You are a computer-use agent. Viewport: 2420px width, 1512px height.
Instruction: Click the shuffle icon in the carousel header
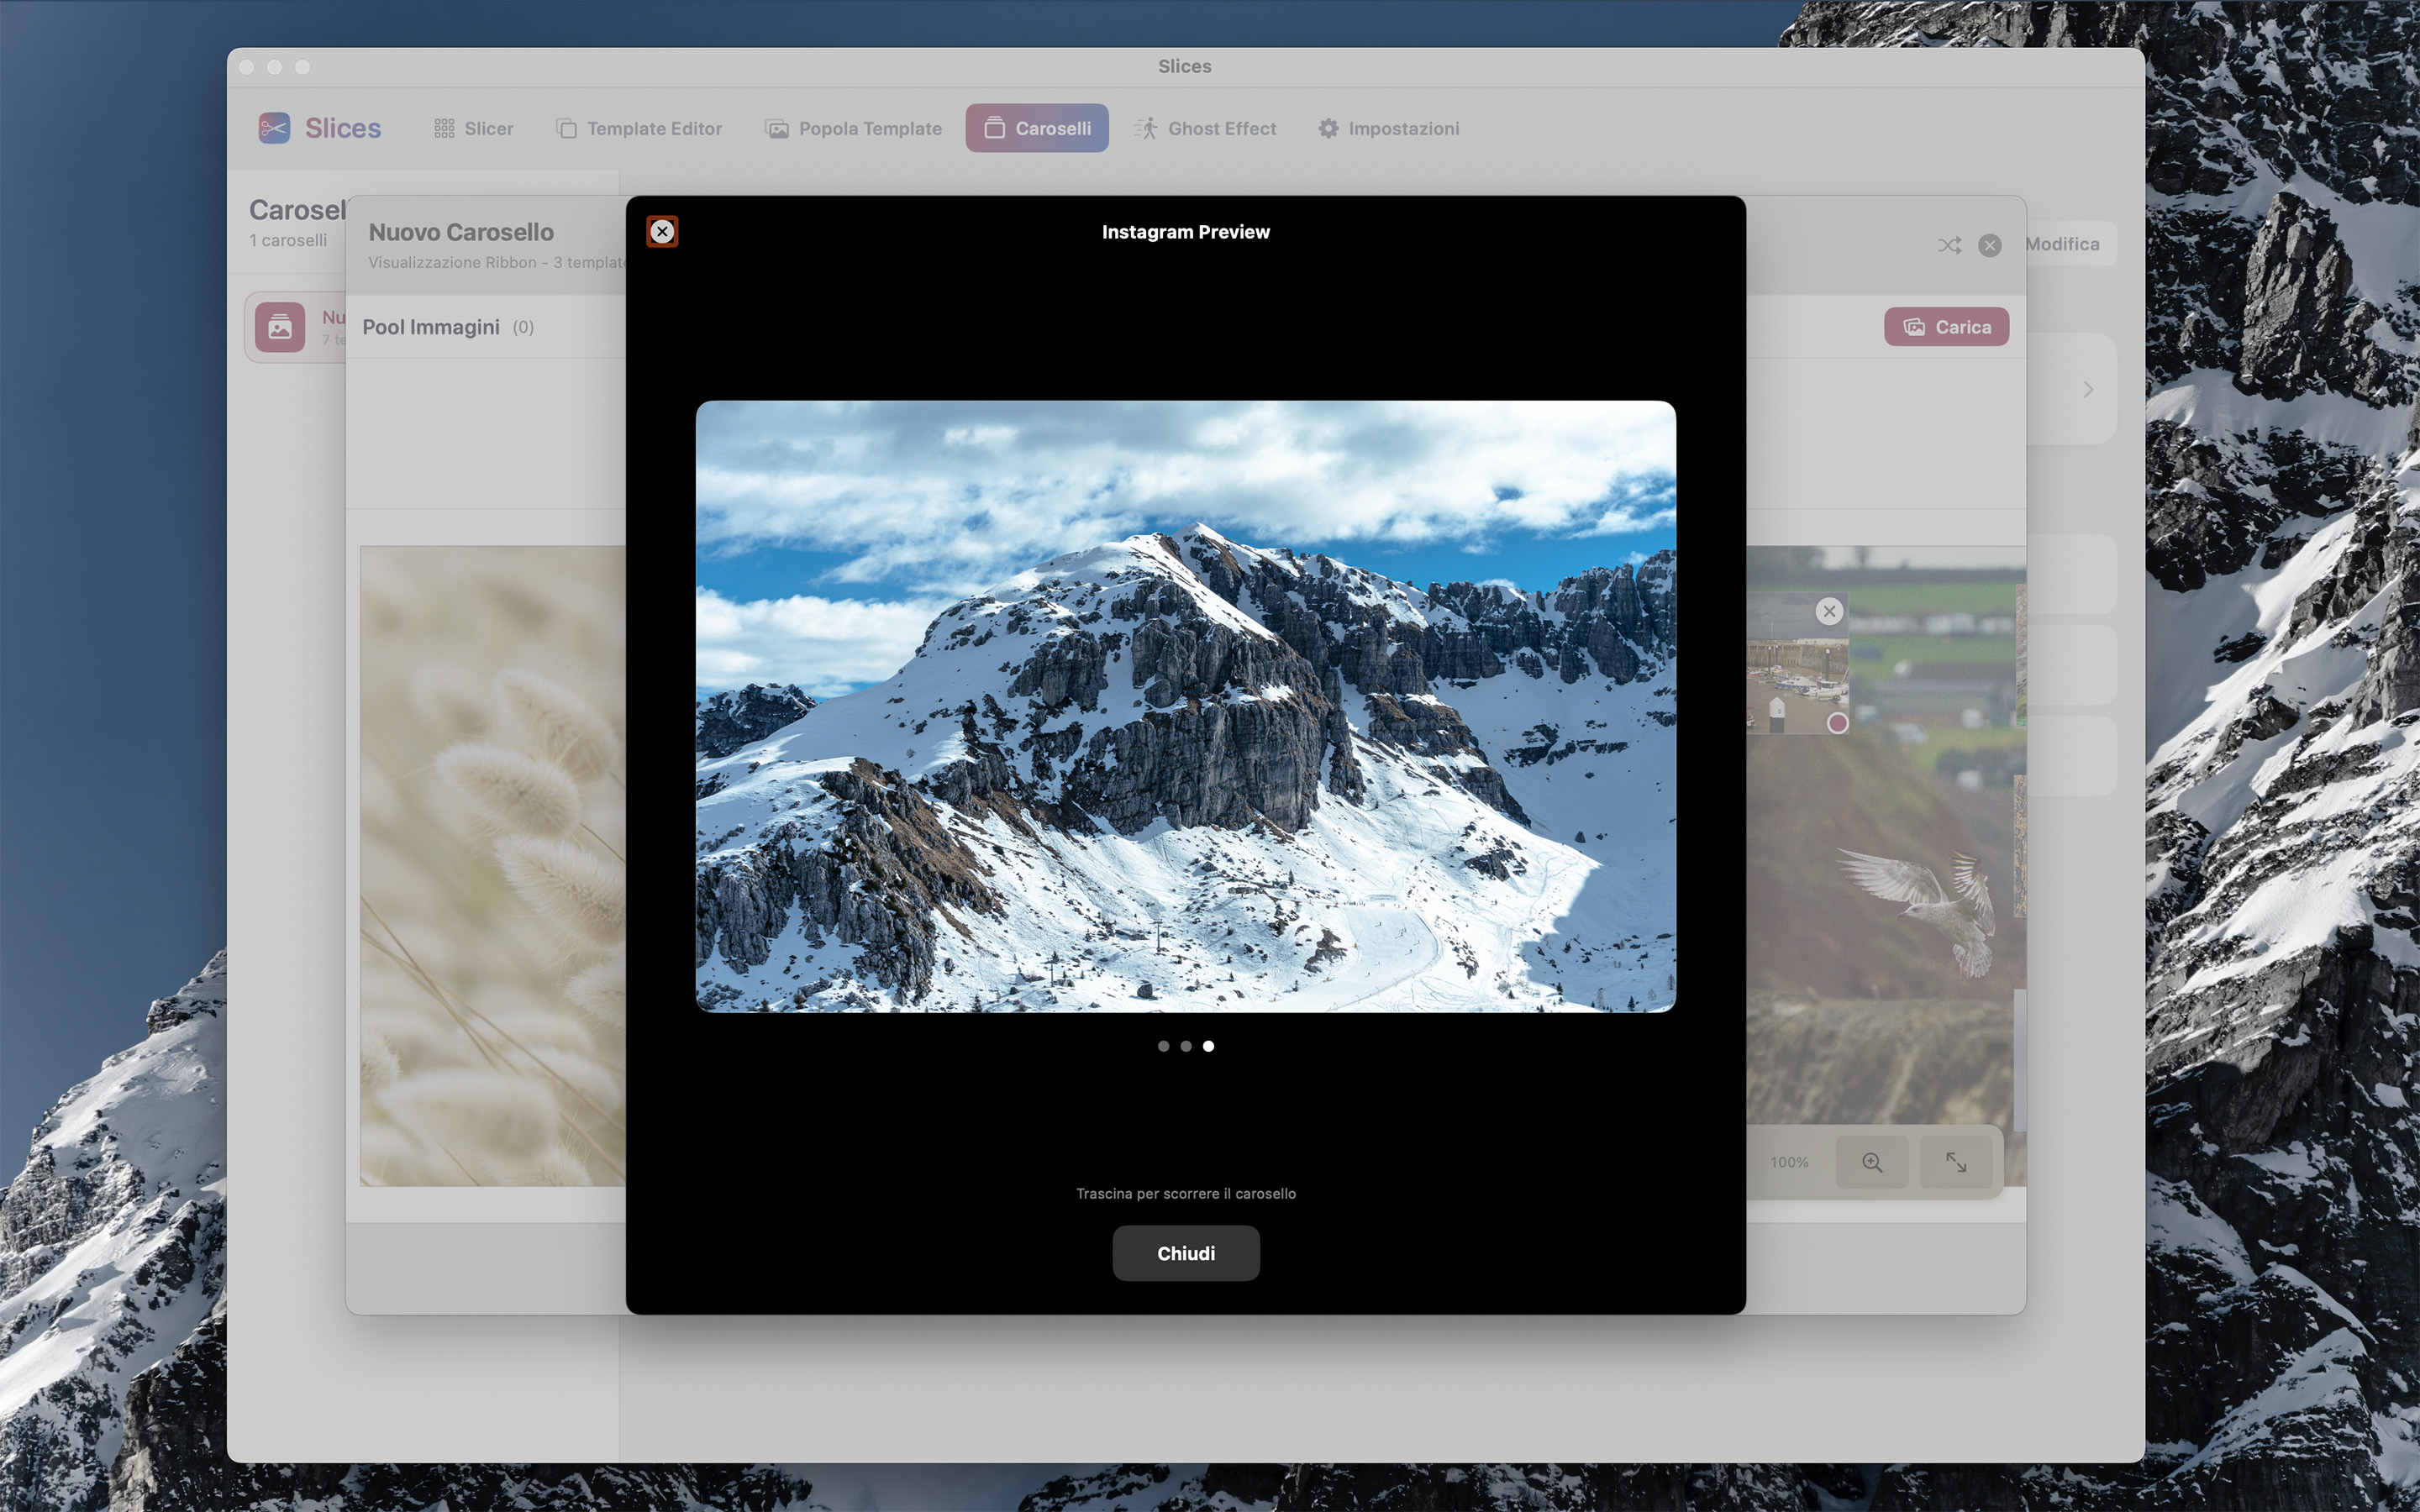pos(1949,245)
